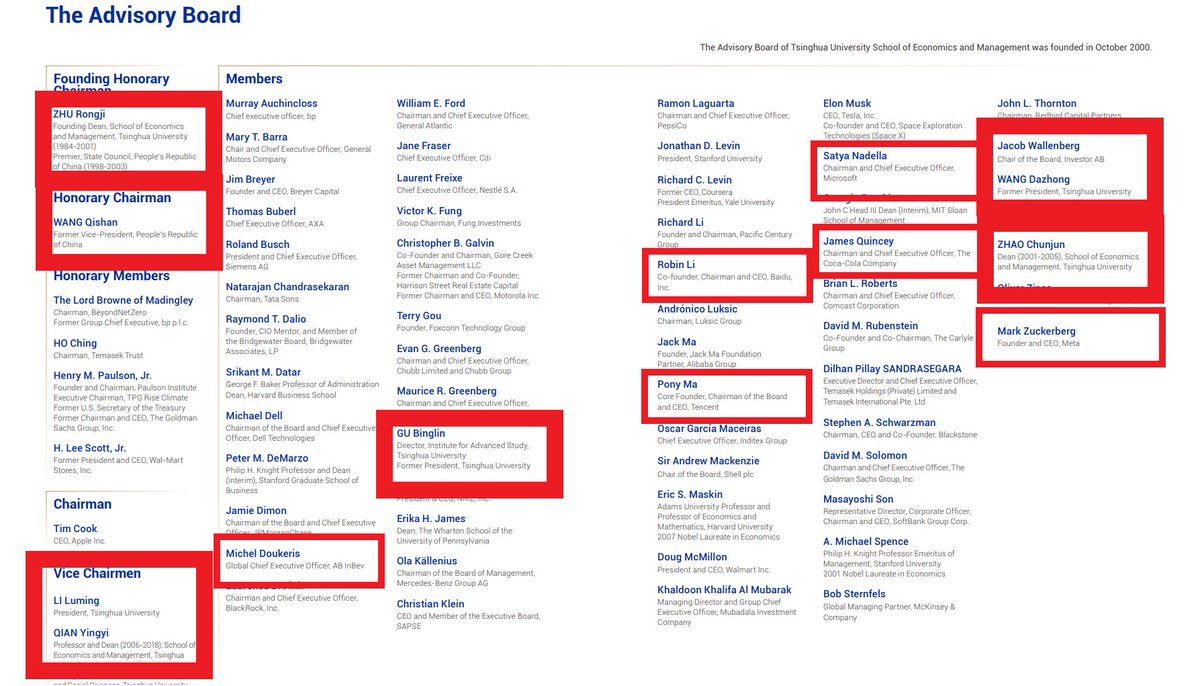
Task: Open LI Luming's entry
Action: [x=76, y=601]
